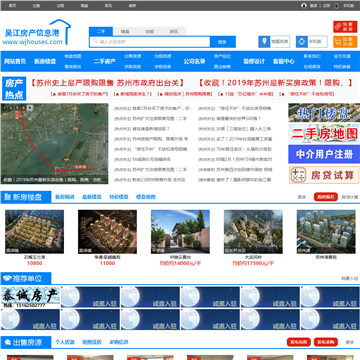Click the handshake icon in 推荐单位 header
360x360 pixels.
coord(7,278)
